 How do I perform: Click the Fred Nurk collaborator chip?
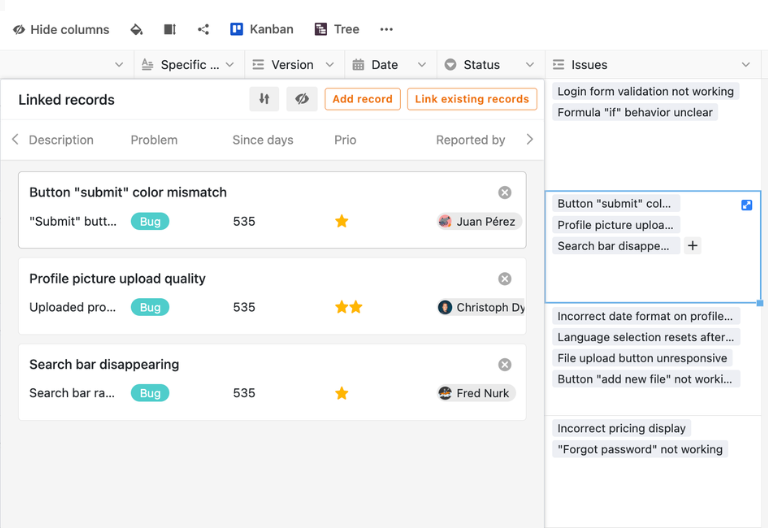tap(476, 393)
